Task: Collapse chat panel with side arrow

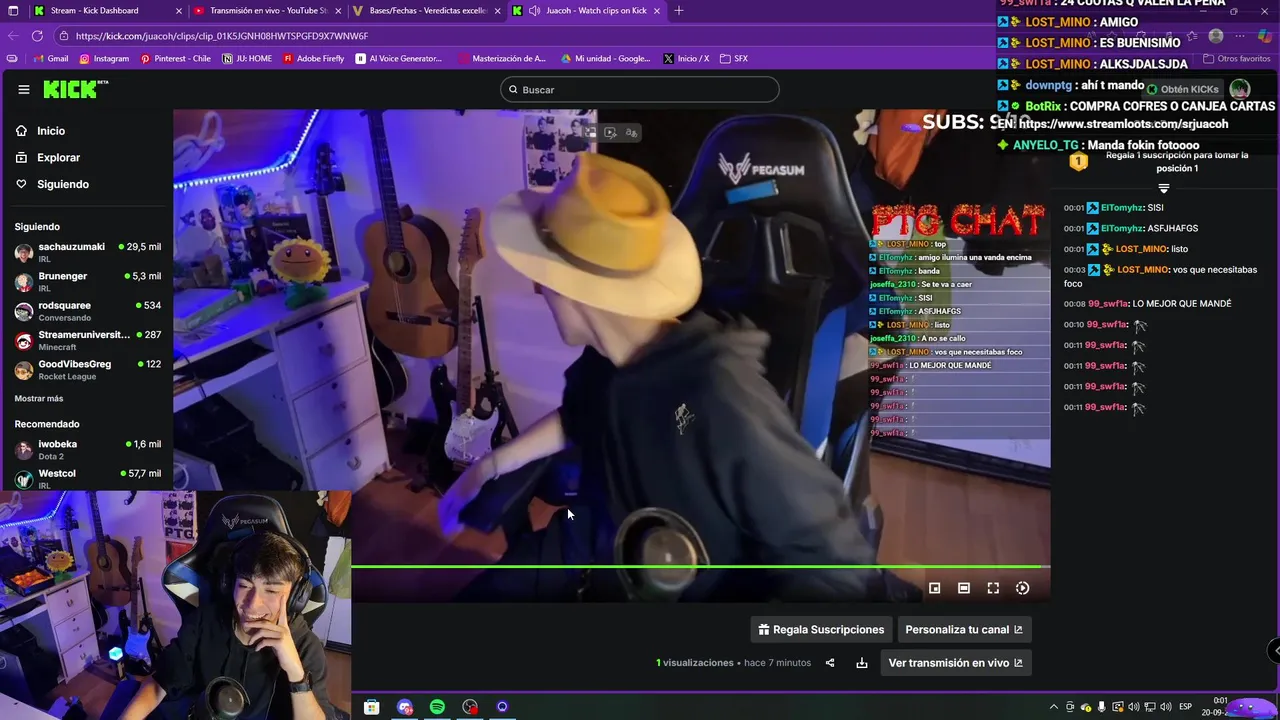Action: click(1275, 651)
